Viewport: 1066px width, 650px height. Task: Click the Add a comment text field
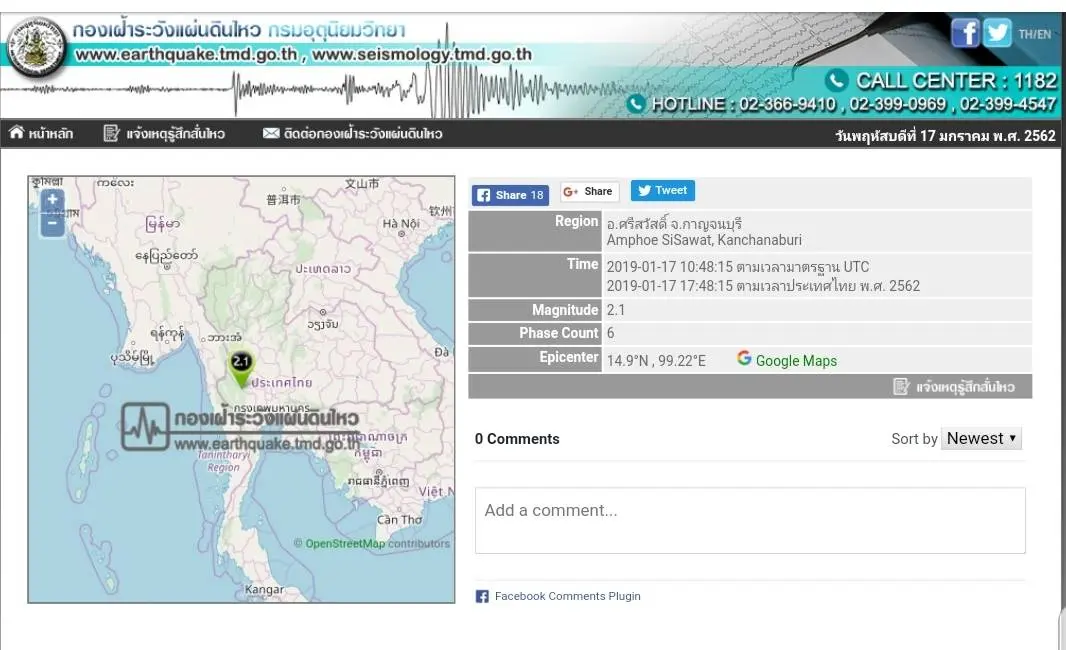coord(749,520)
